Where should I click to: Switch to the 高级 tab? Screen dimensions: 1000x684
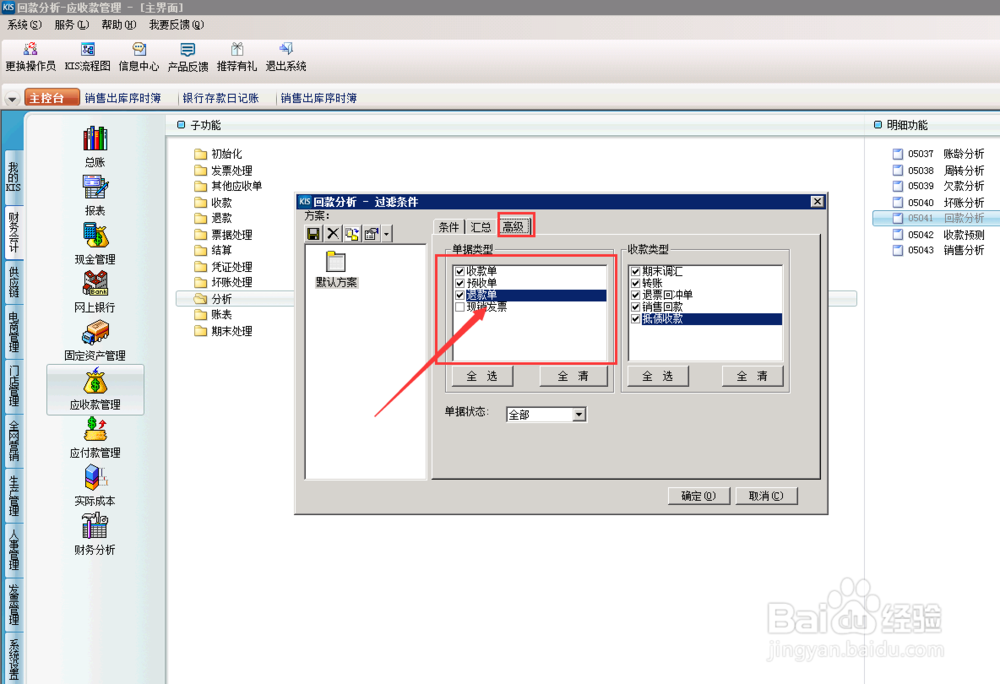514,226
